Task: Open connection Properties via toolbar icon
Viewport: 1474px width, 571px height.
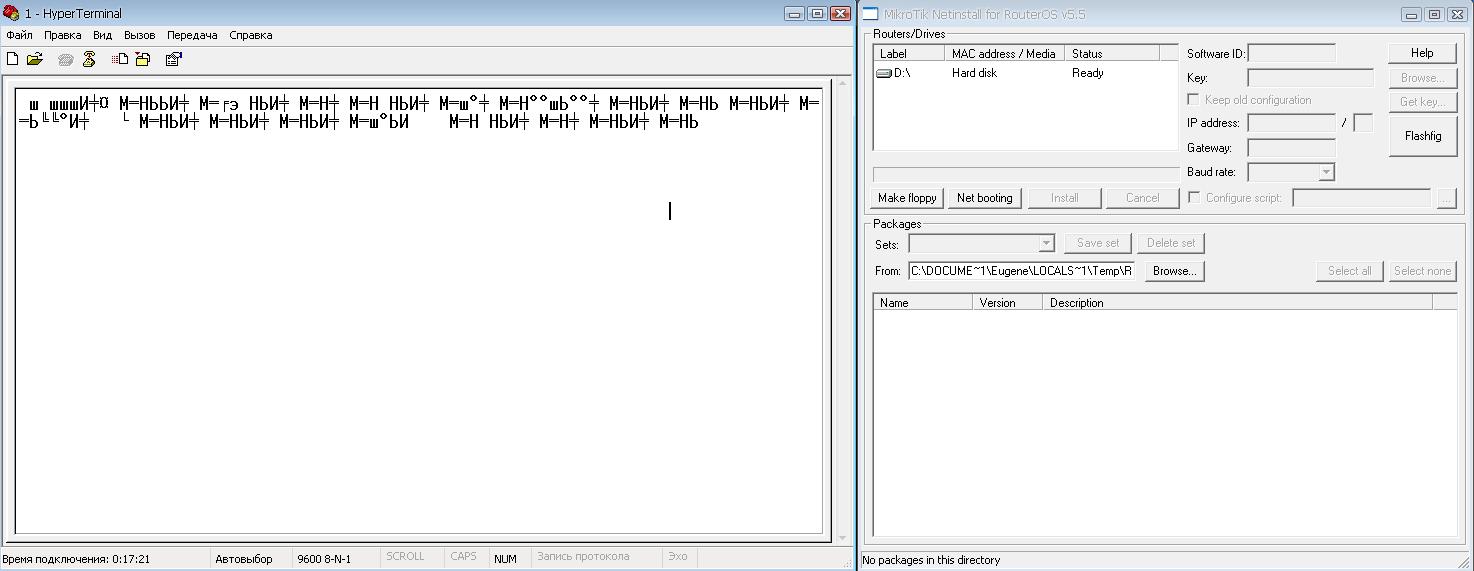Action: (173, 60)
